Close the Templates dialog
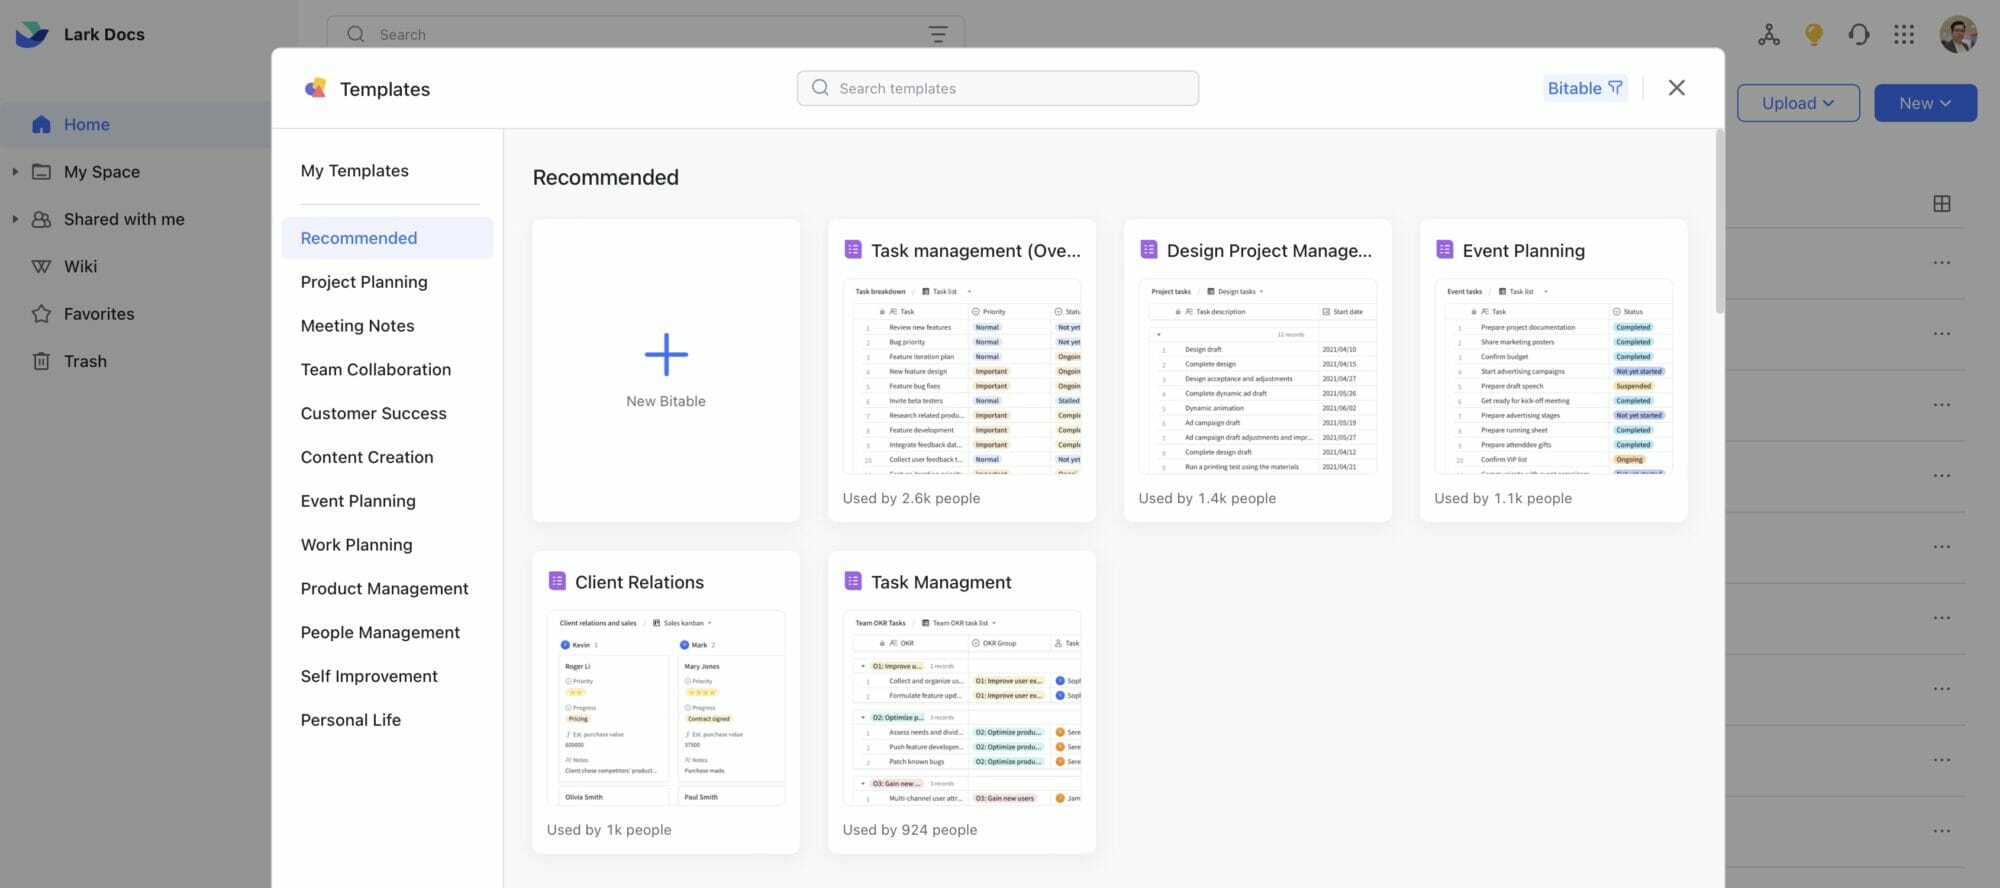Viewport: 2000px width, 888px height. tap(1677, 88)
